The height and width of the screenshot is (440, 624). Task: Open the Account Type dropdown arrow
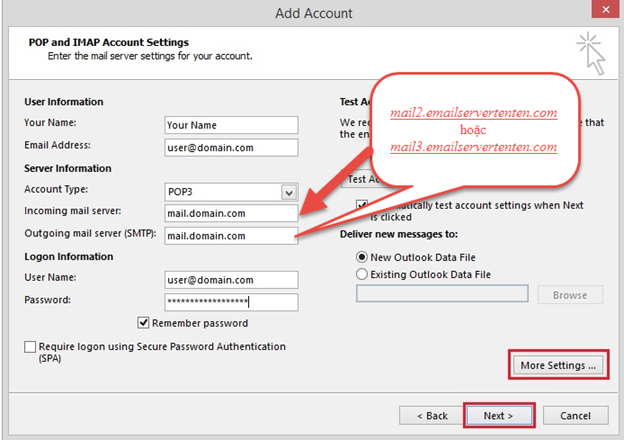click(289, 191)
